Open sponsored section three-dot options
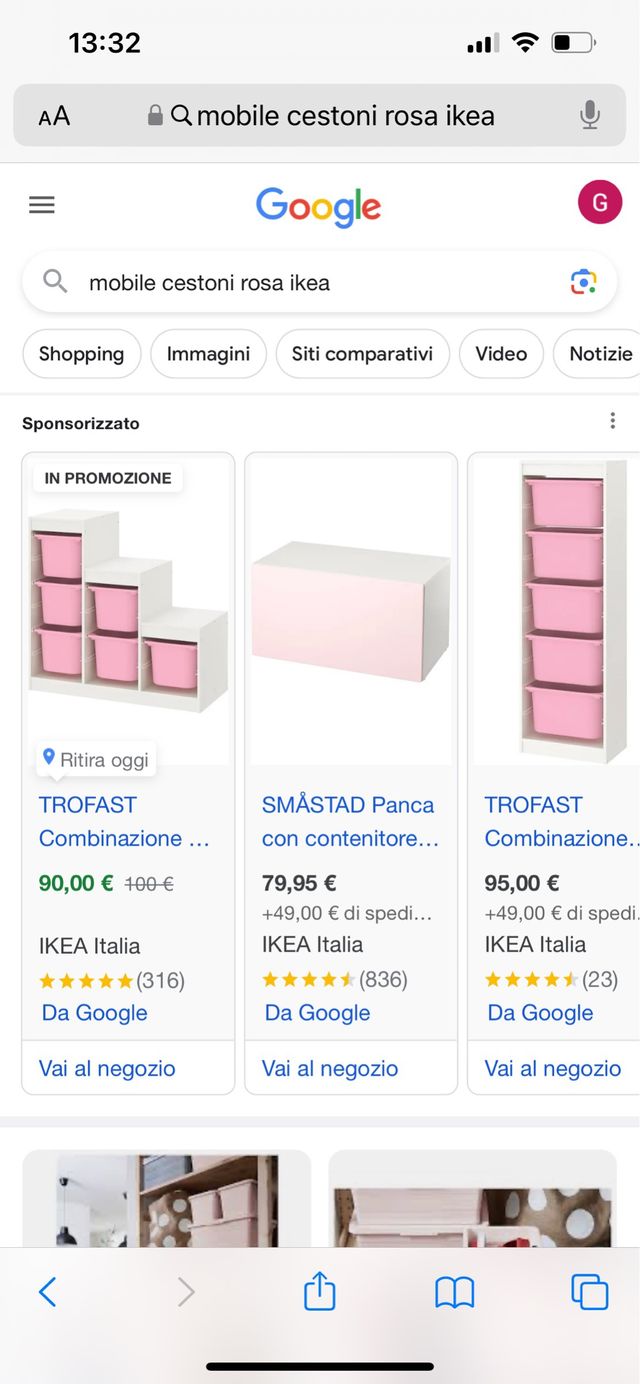Viewport: 640px width, 1384px height. coord(613,421)
